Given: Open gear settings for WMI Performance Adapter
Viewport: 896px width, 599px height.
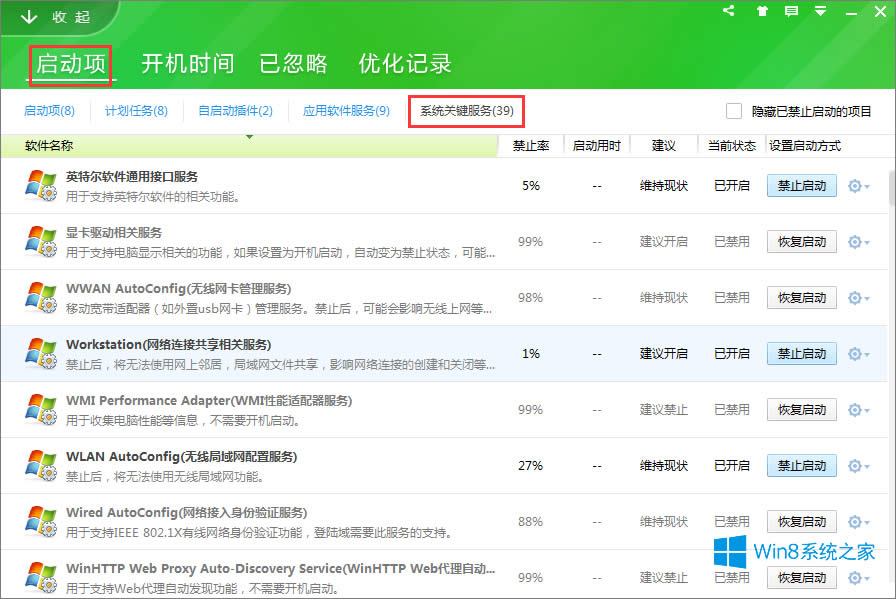Looking at the screenshot, I should click(854, 409).
